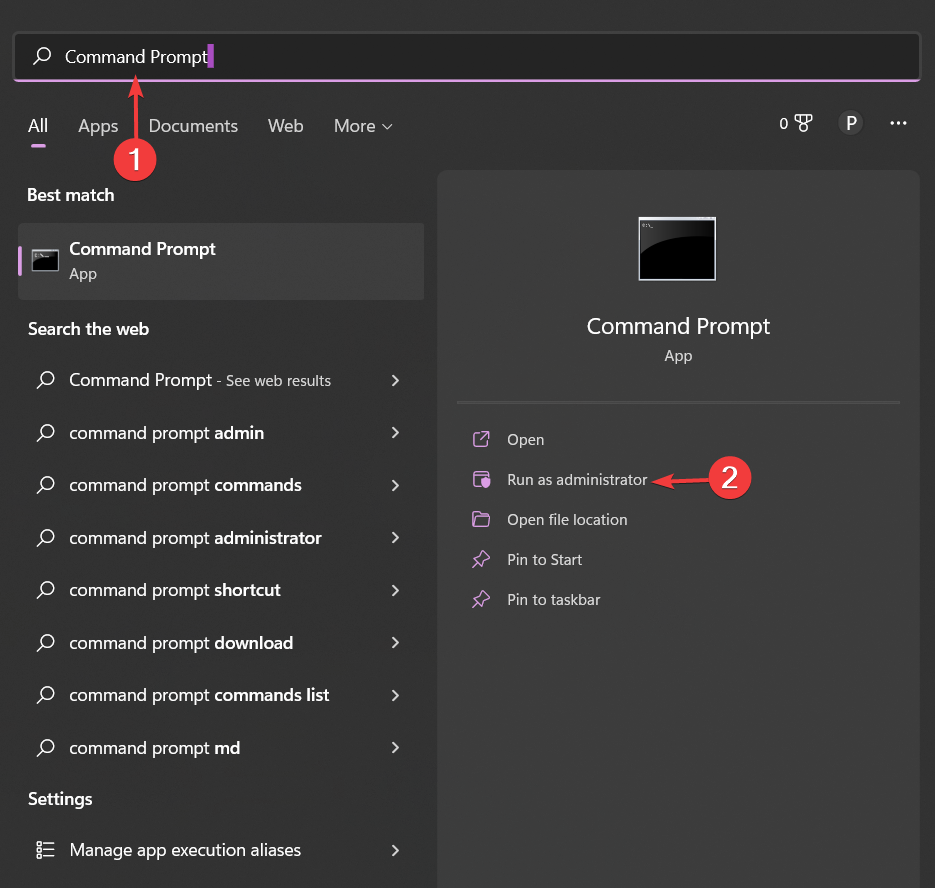Choose command prompt commands list suggestion
This screenshot has width=935, height=888.
[199, 695]
